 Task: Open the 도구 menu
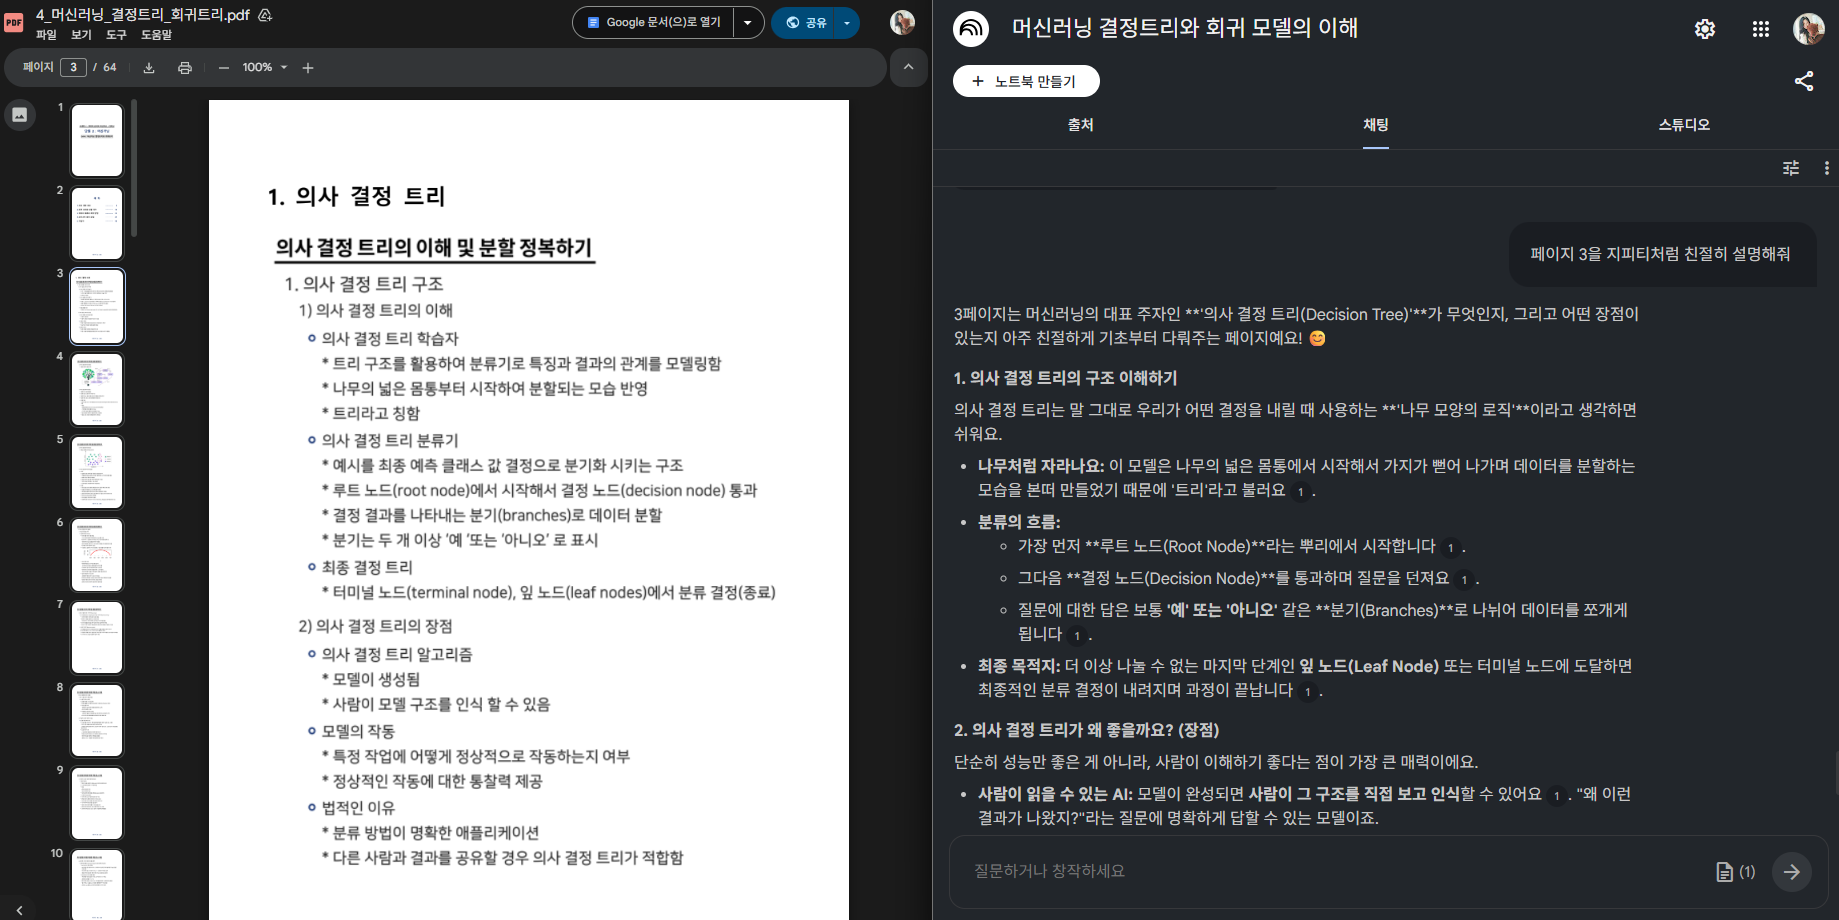coord(116,35)
